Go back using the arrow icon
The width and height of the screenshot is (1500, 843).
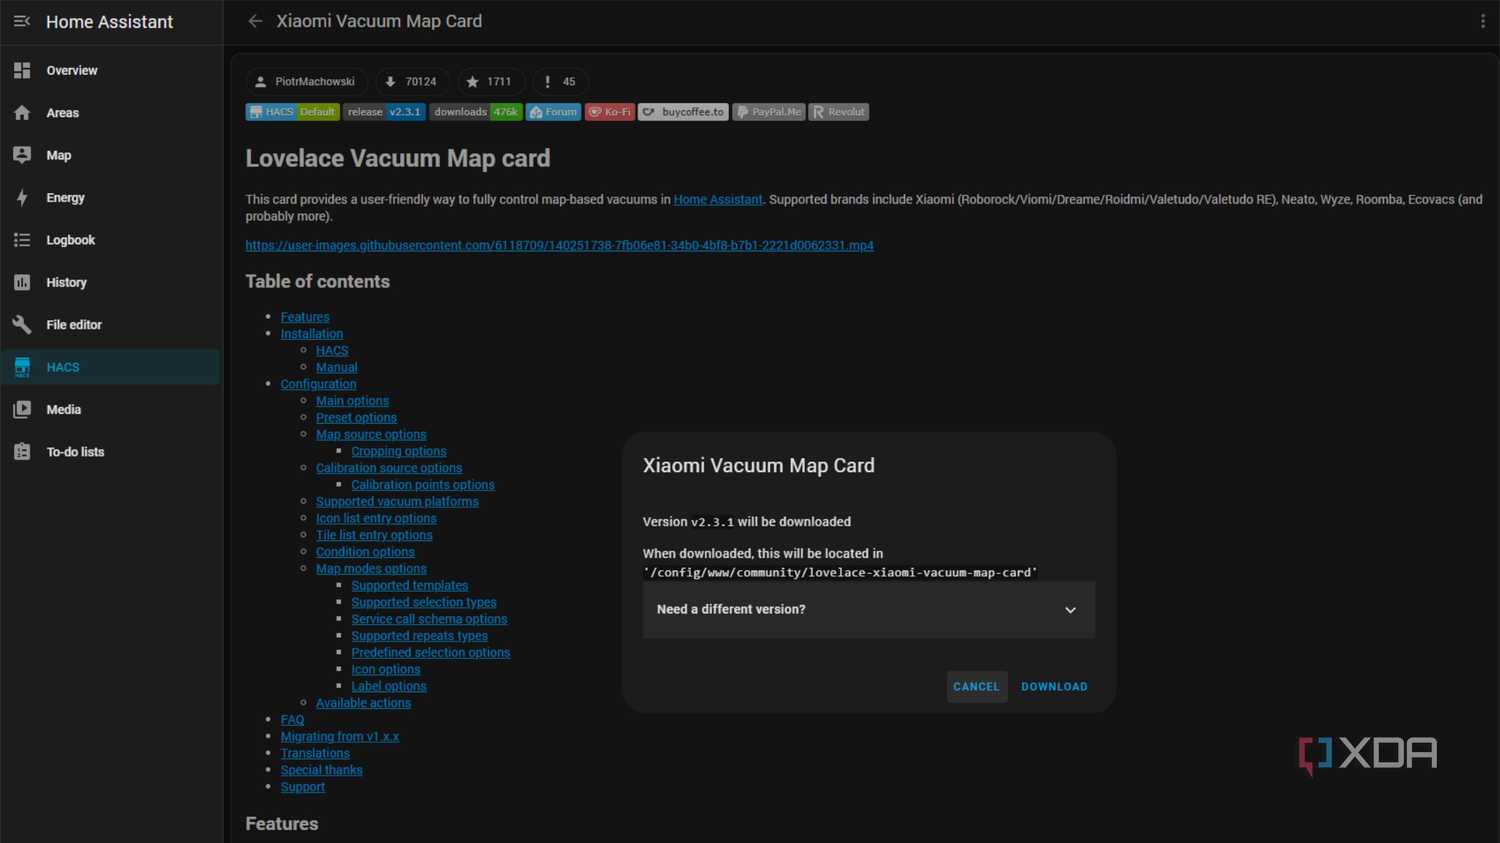pyautogui.click(x=255, y=21)
